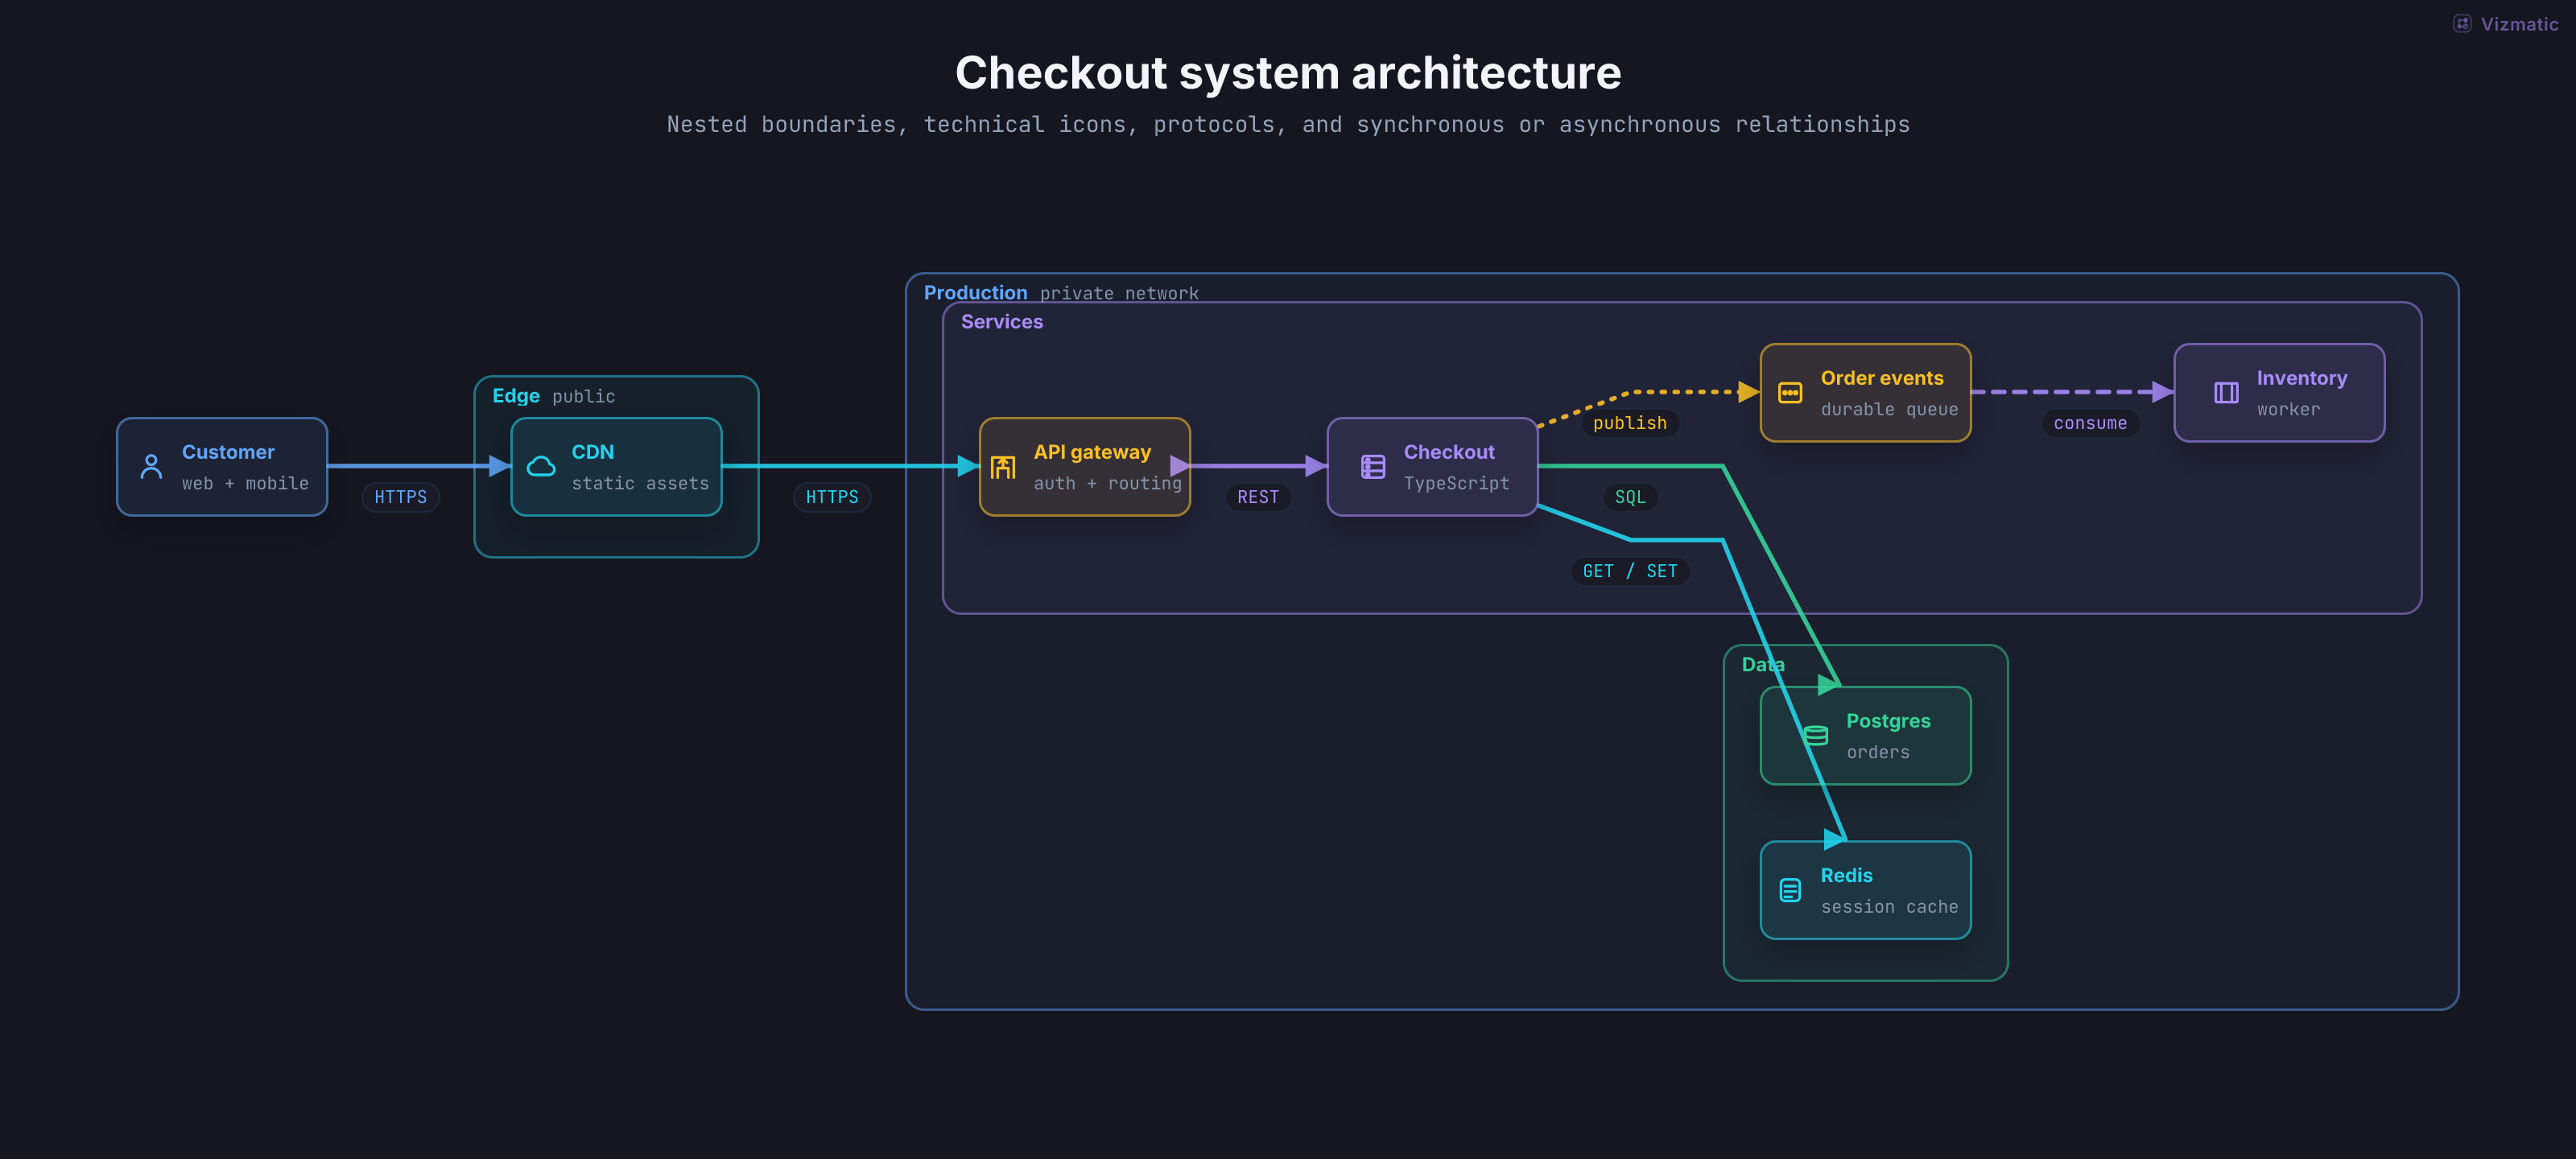Click 'TypeScript' text under Checkout
The width and height of the screenshot is (2576, 1159).
click(1457, 484)
